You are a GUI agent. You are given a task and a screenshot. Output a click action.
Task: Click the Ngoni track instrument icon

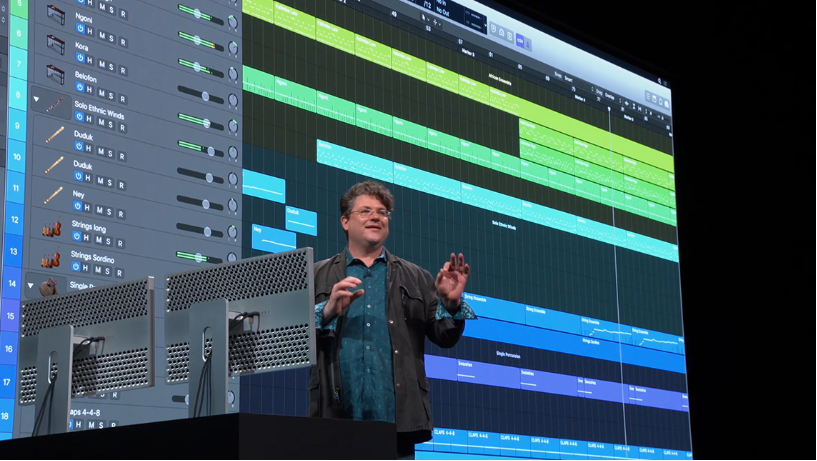point(55,15)
